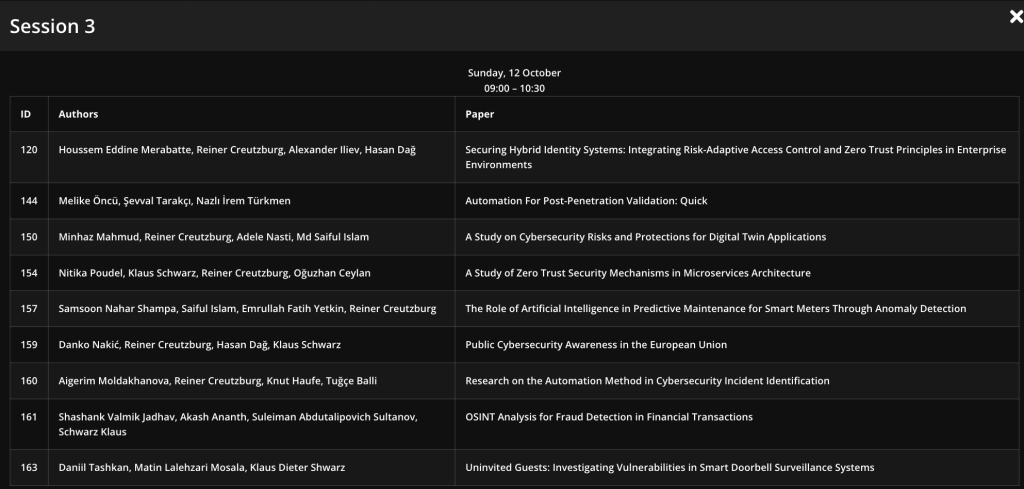
Task: Click the Session 3 title heading
Action: pyautogui.click(x=53, y=27)
